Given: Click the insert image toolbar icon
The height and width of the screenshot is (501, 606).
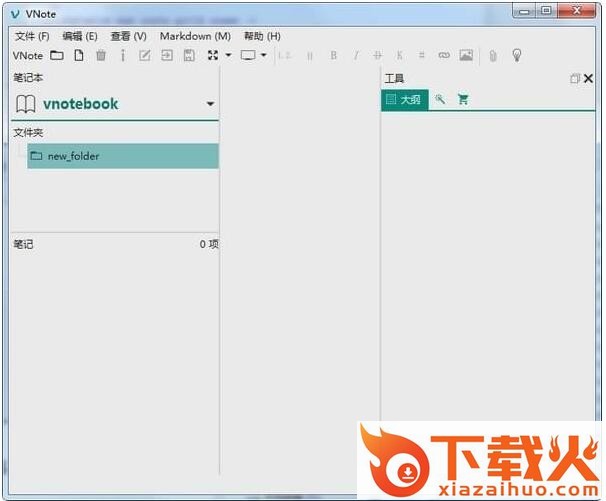Looking at the screenshot, I should (466, 56).
